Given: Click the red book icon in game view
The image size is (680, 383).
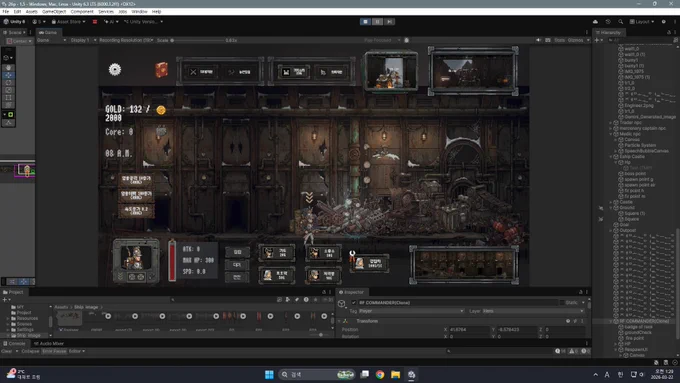Looking at the screenshot, I should (x=161, y=70).
